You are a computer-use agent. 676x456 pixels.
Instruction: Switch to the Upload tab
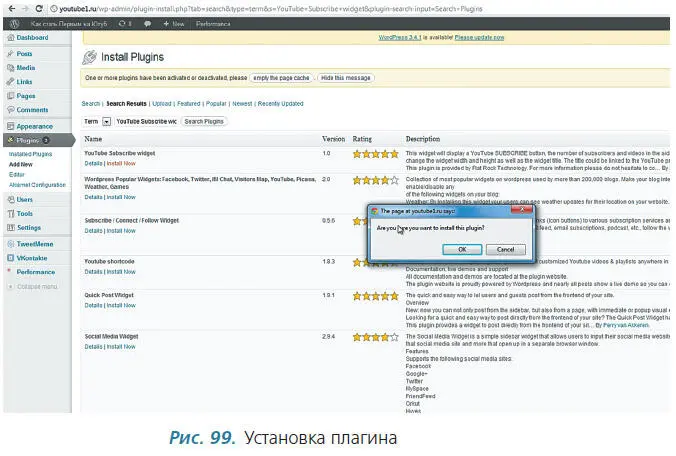point(162,103)
